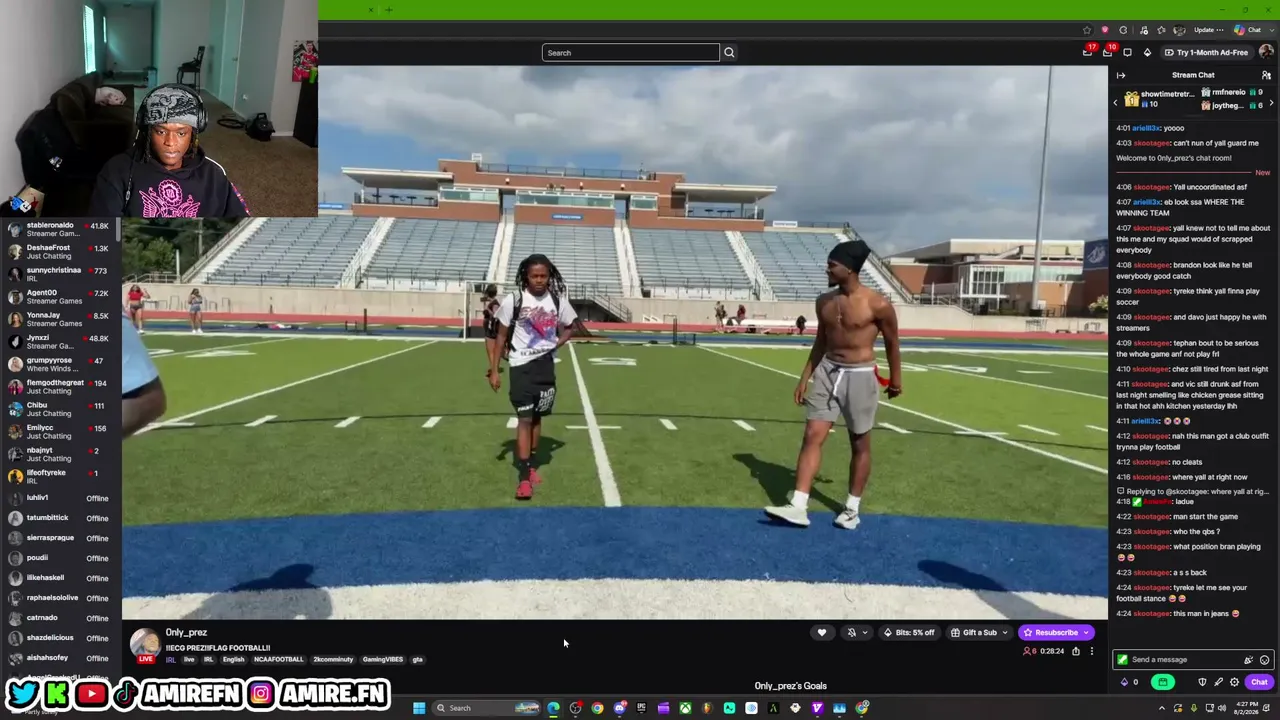This screenshot has width=1280, height=720.
Task: Open Twitch notifications inbox with 17 badge
Action: pyautogui.click(x=1087, y=52)
